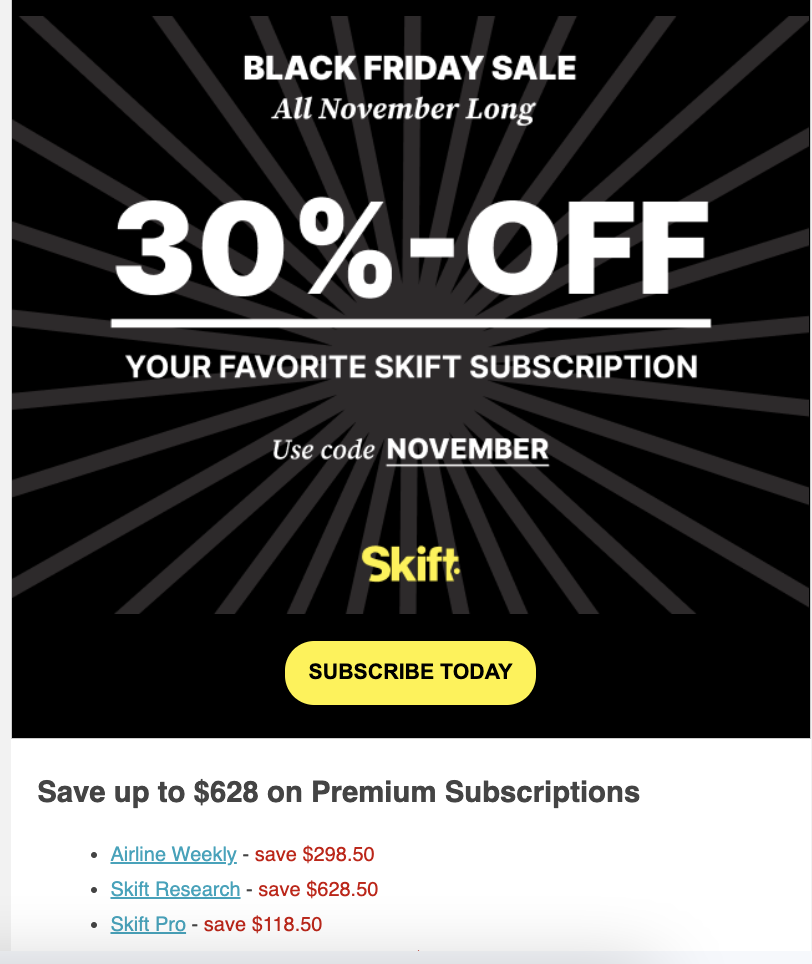The width and height of the screenshot is (812, 964).
Task: Click the white line under 30%-OFF
Action: point(410,323)
